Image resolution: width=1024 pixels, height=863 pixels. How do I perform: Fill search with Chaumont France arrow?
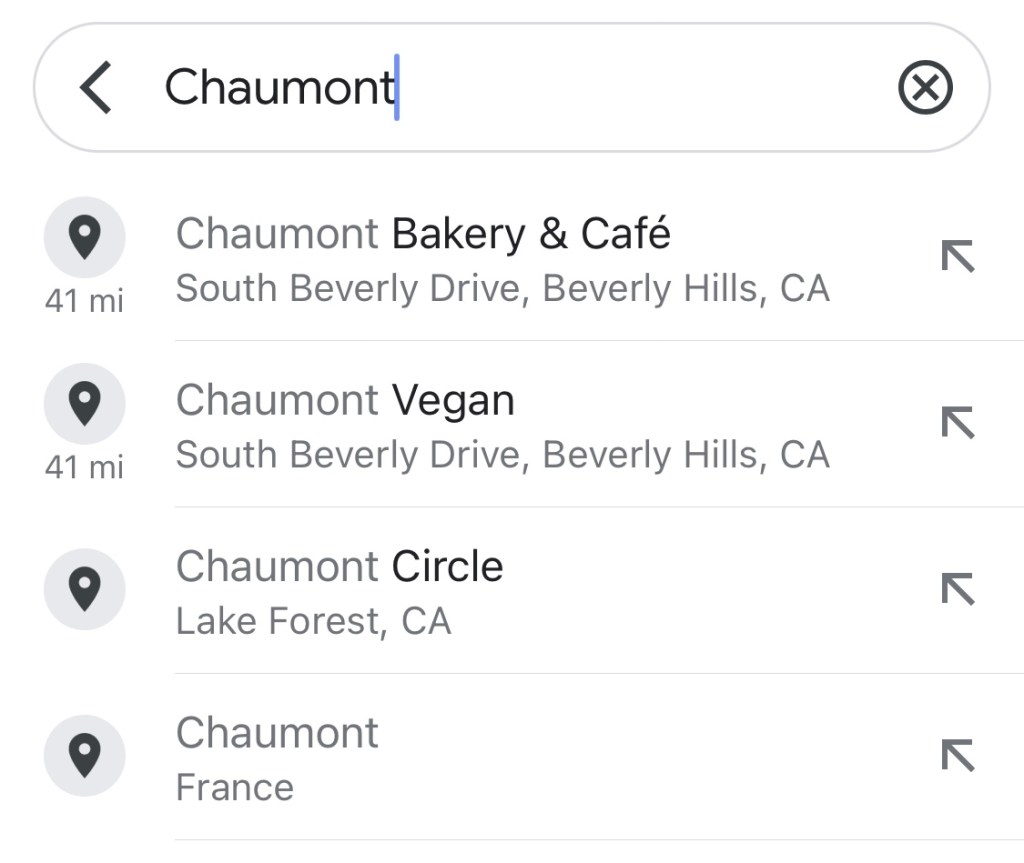[x=957, y=755]
